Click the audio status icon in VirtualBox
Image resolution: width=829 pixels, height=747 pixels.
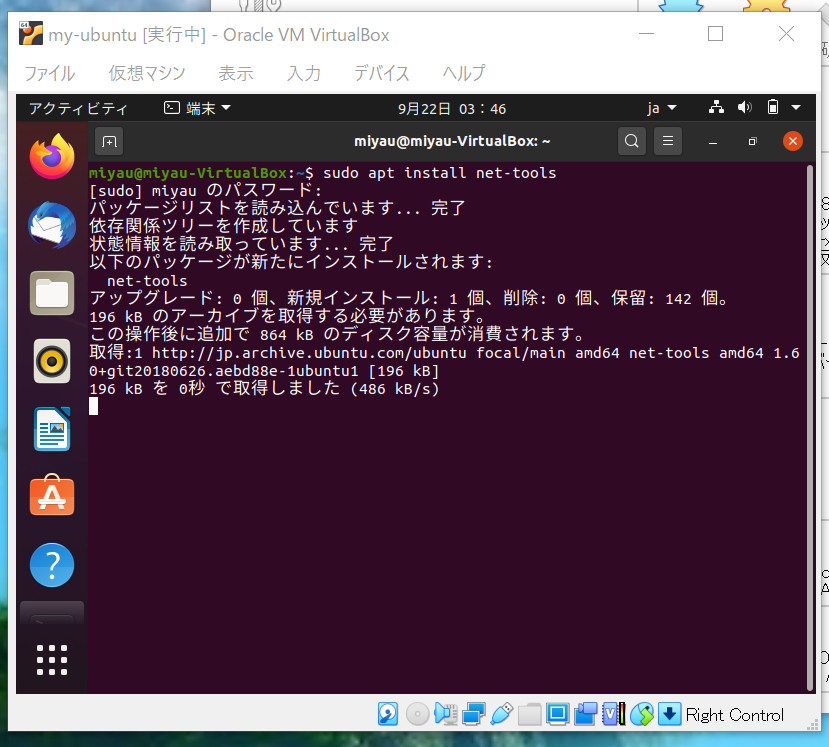tap(446, 714)
